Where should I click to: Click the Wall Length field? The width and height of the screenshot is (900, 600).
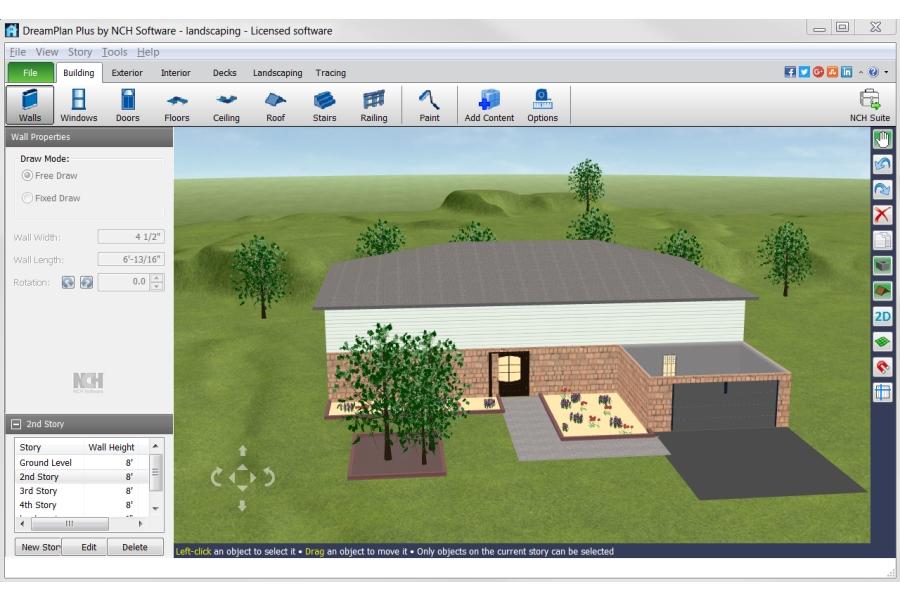[131, 260]
